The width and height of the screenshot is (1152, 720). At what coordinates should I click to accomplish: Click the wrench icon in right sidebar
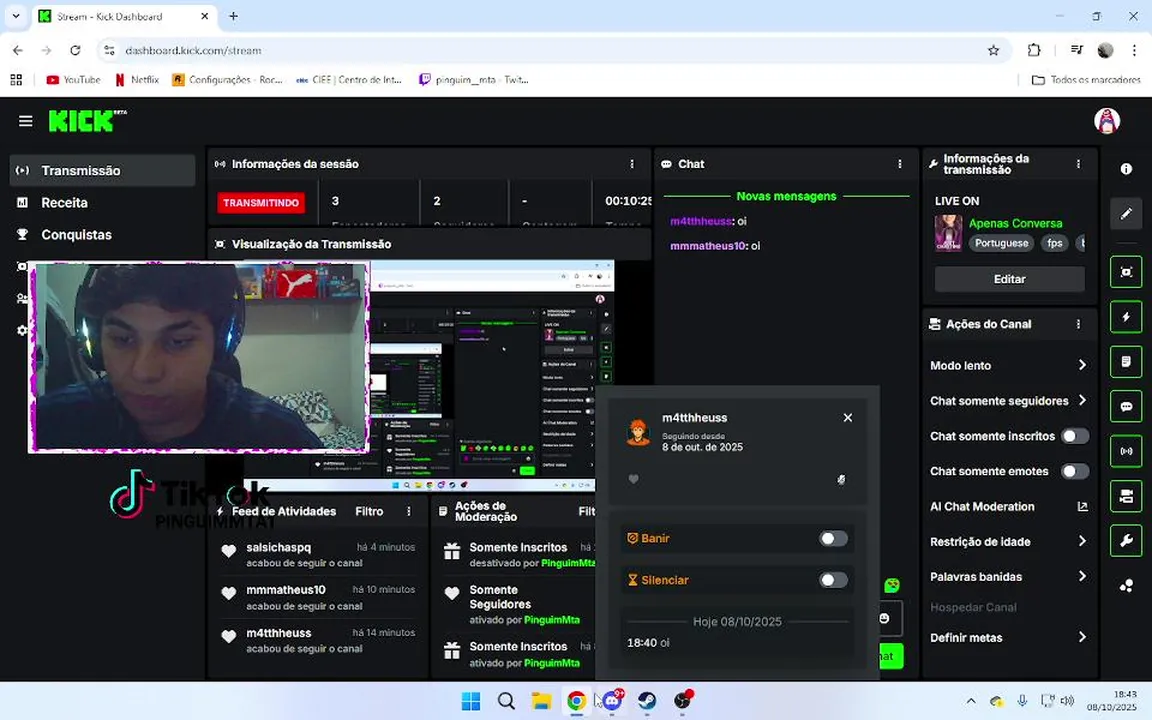tap(1126, 541)
